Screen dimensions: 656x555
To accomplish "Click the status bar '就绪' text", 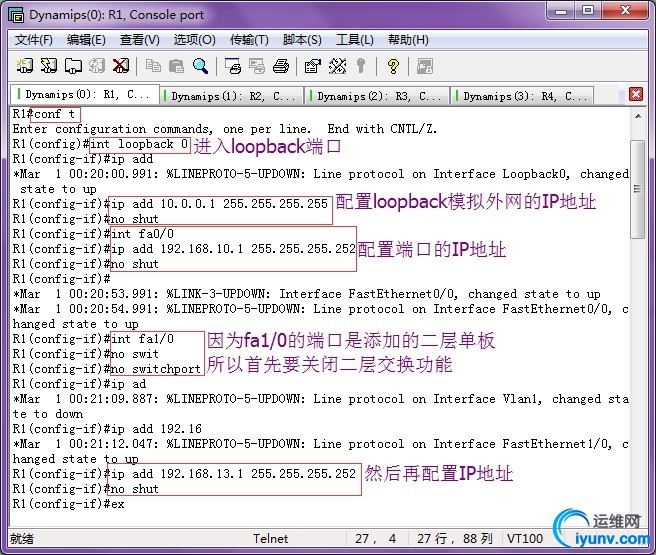I will coord(22,539).
